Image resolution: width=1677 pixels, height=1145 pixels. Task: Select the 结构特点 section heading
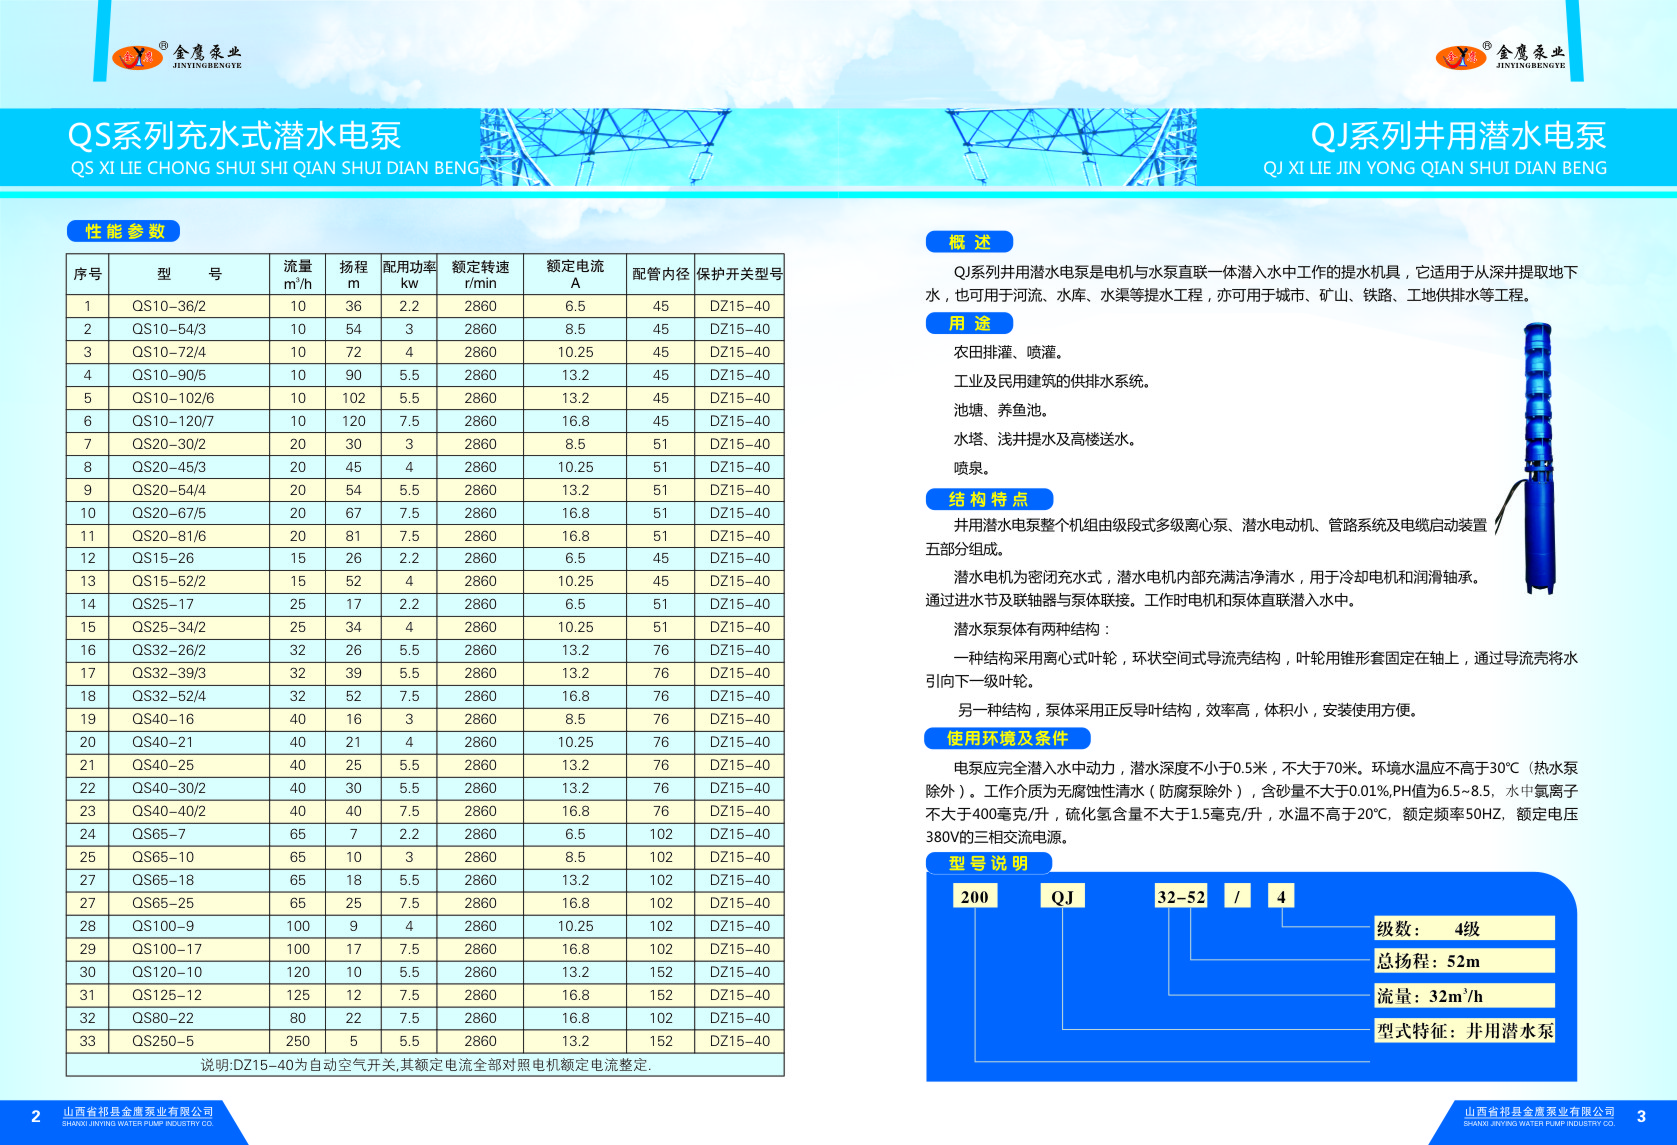point(988,499)
